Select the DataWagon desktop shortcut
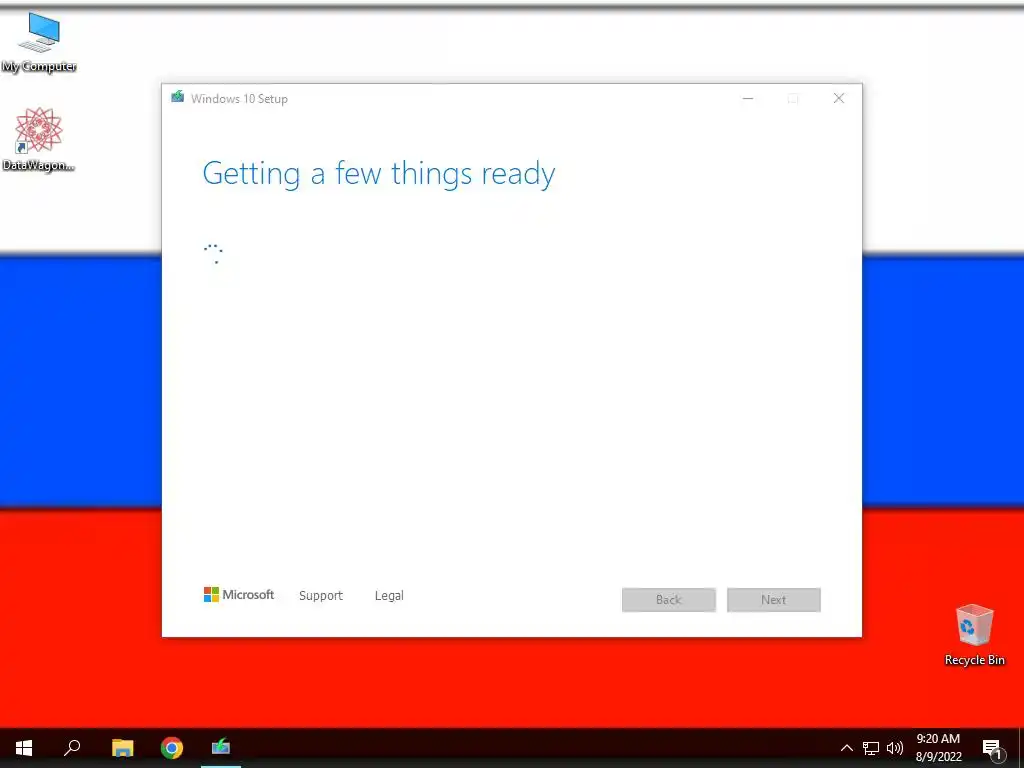Image resolution: width=1024 pixels, height=768 pixels. point(39,139)
